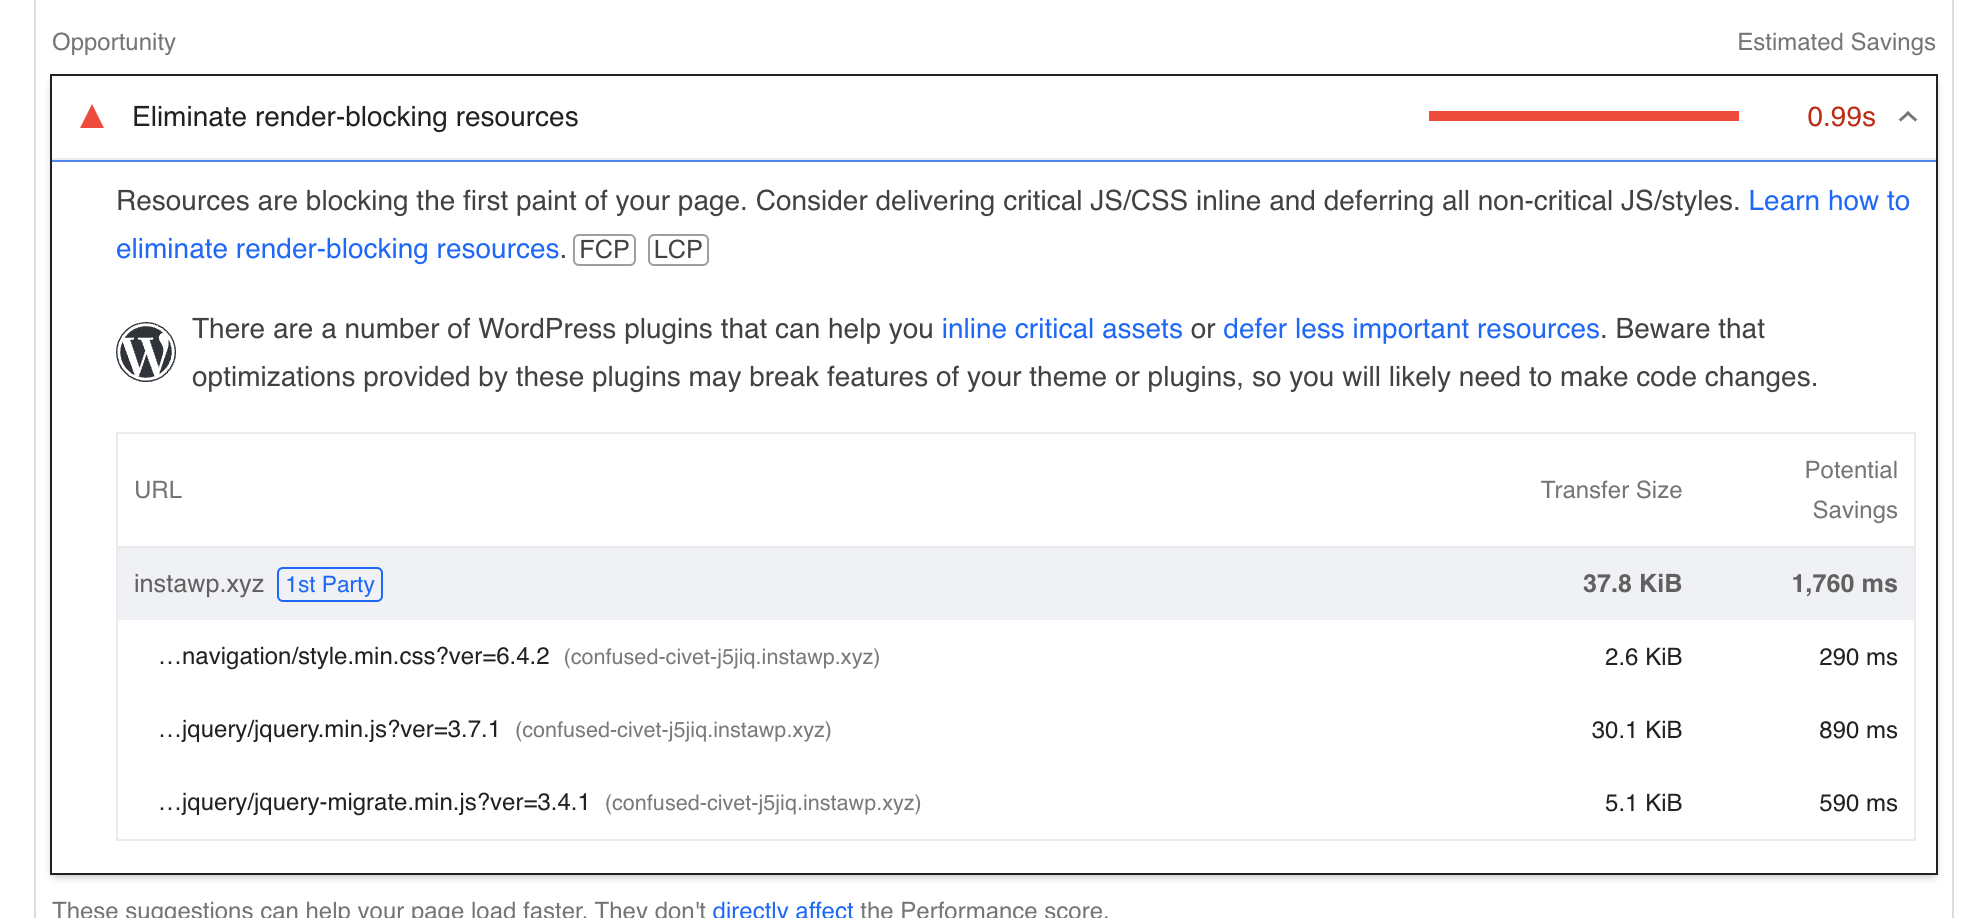Open the inline critical assets link
The width and height of the screenshot is (1986, 918).
[x=1062, y=328]
